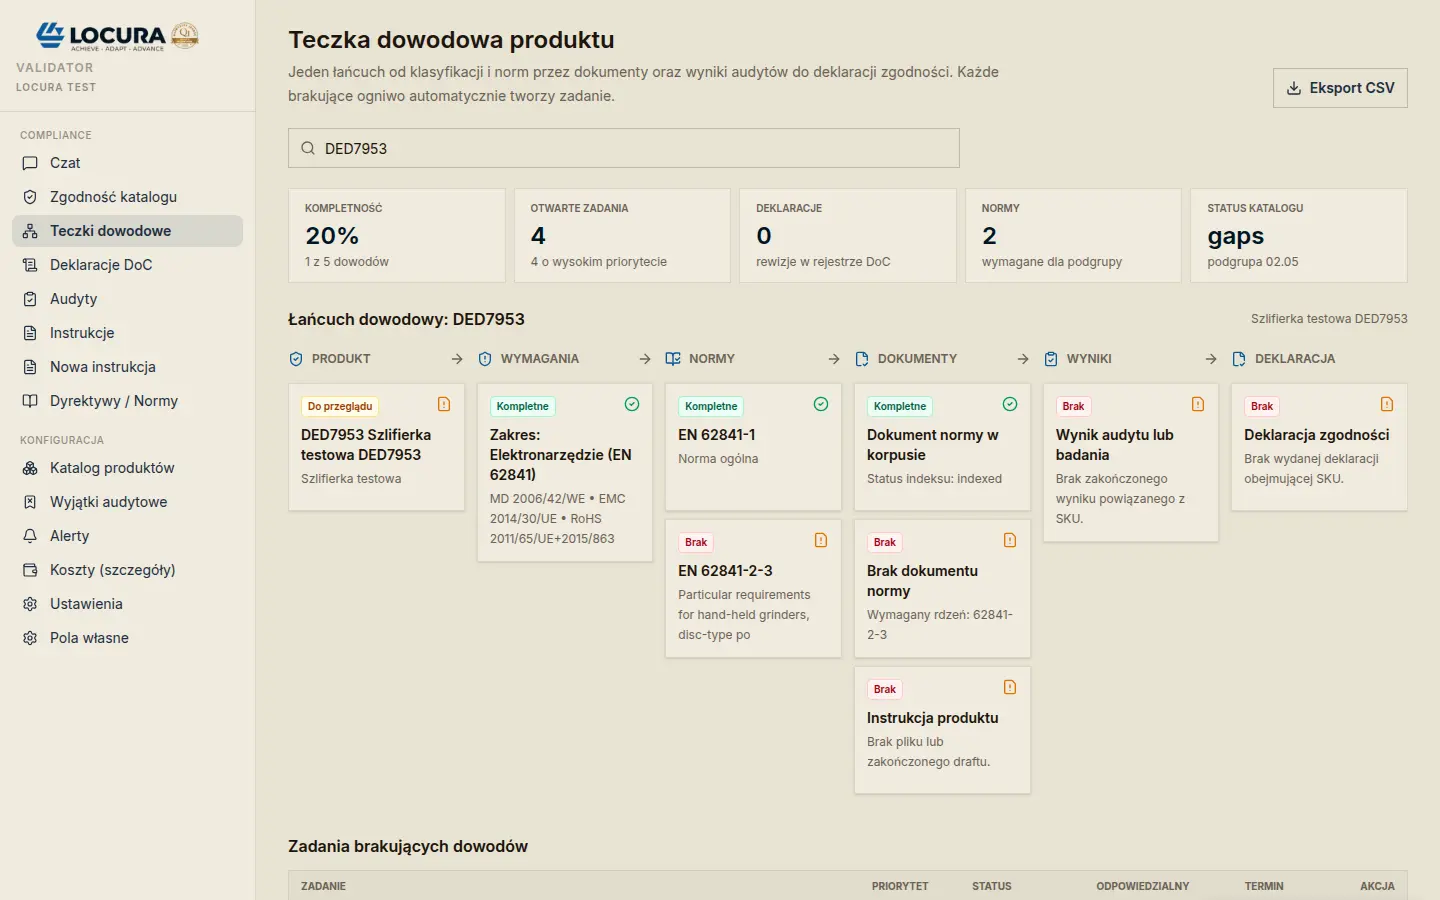Click the NORMY column book icon
The width and height of the screenshot is (1440, 900).
point(673,359)
